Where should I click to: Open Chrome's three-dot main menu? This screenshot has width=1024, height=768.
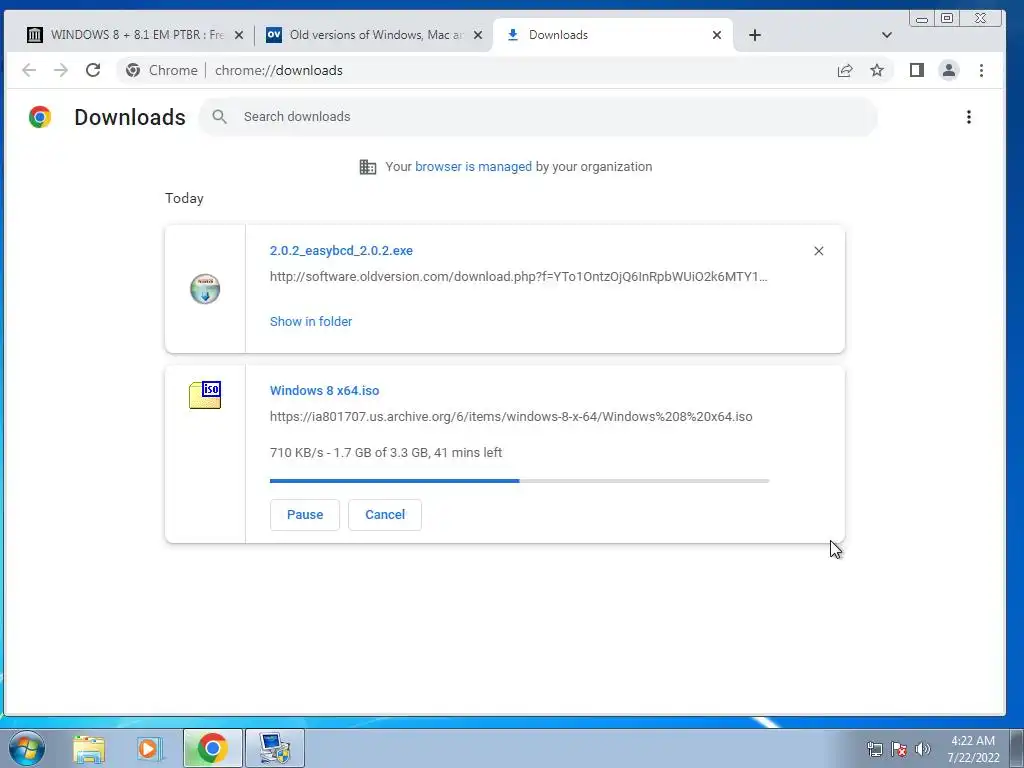(982, 71)
